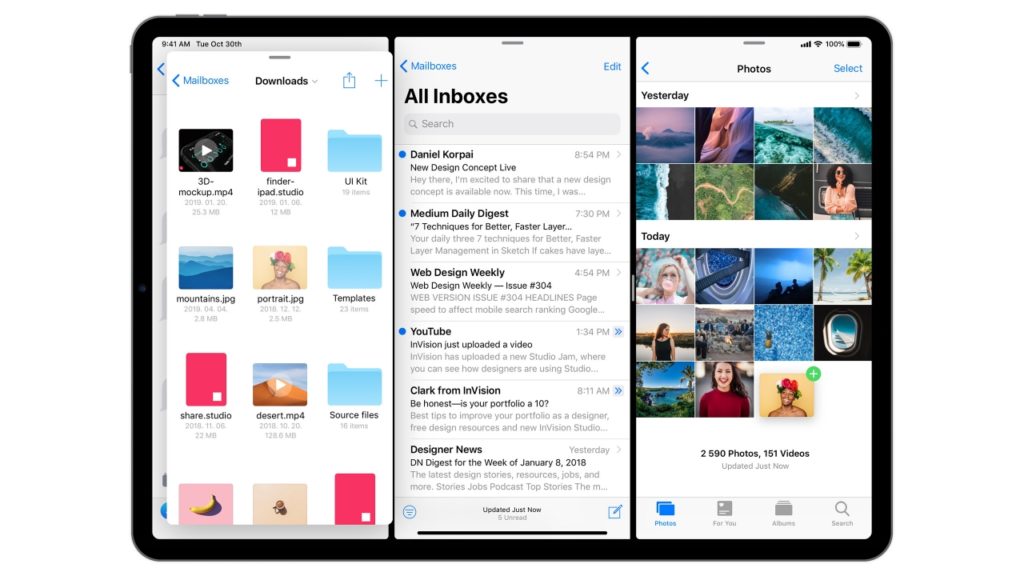Mark the Medium Daily Digest email as read

402,214
